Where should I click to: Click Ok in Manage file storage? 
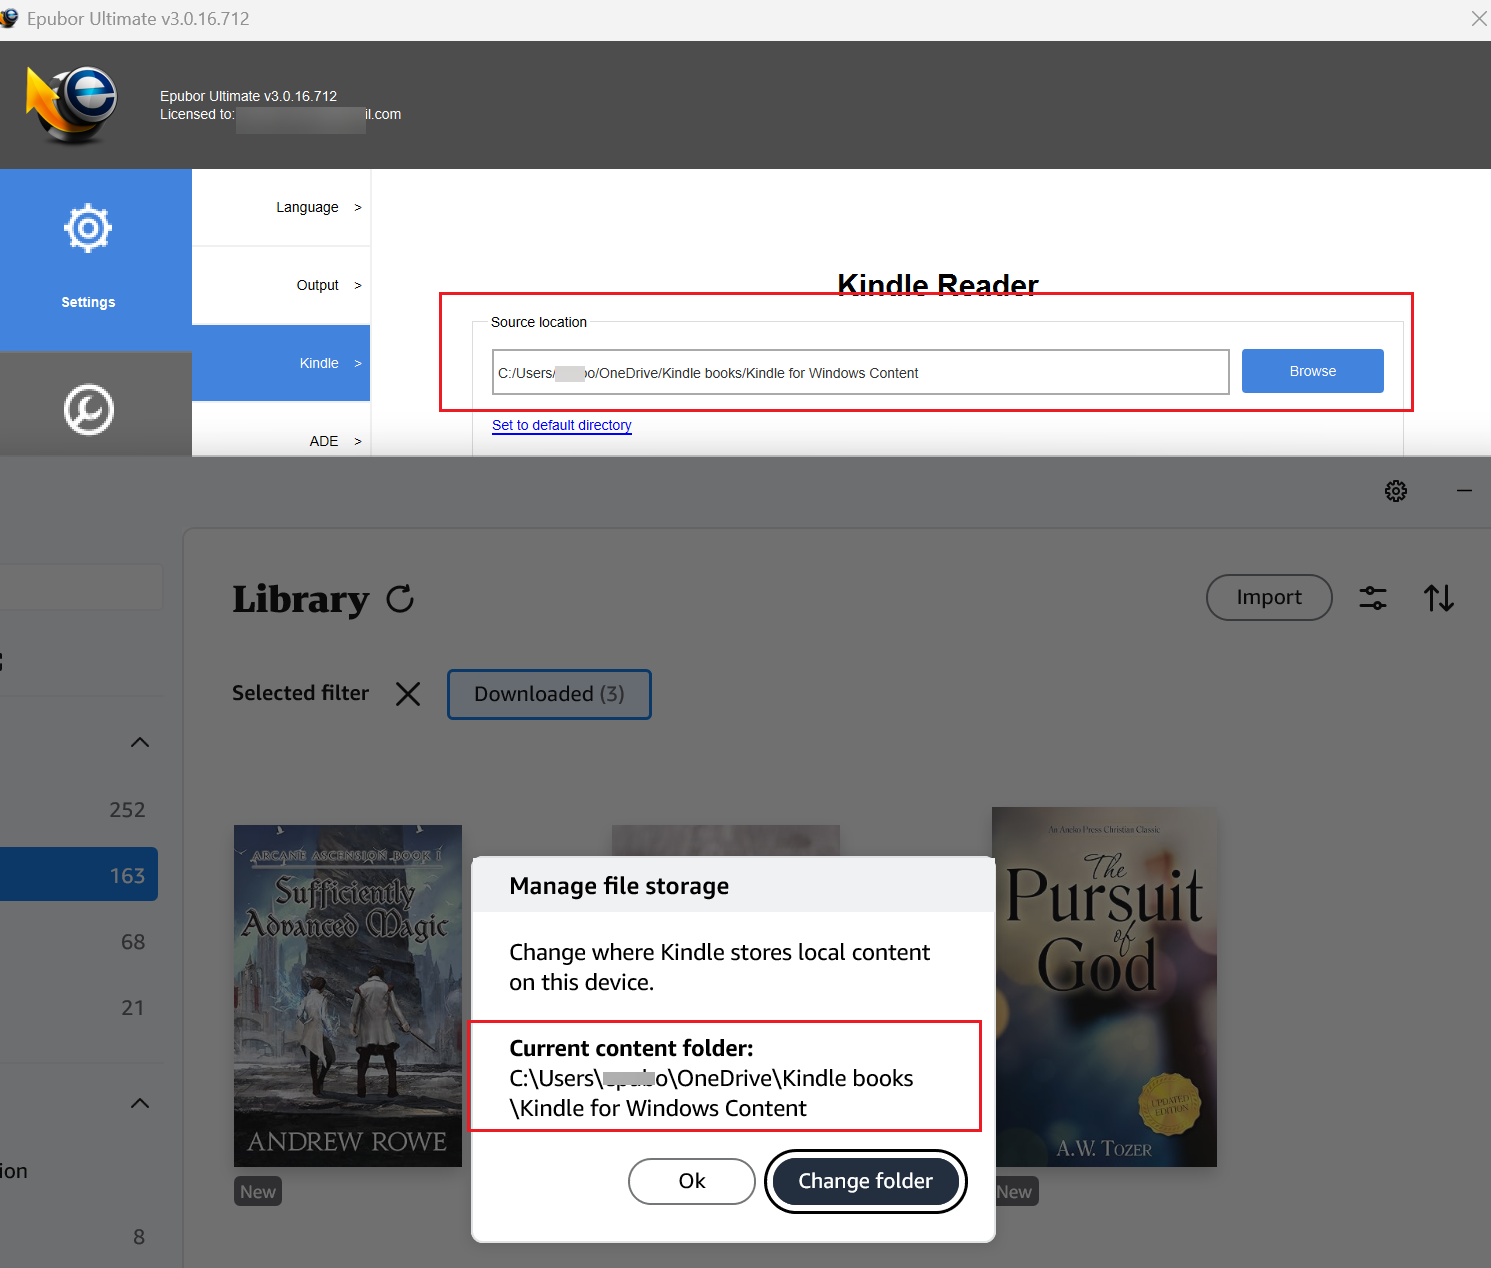click(x=692, y=1181)
